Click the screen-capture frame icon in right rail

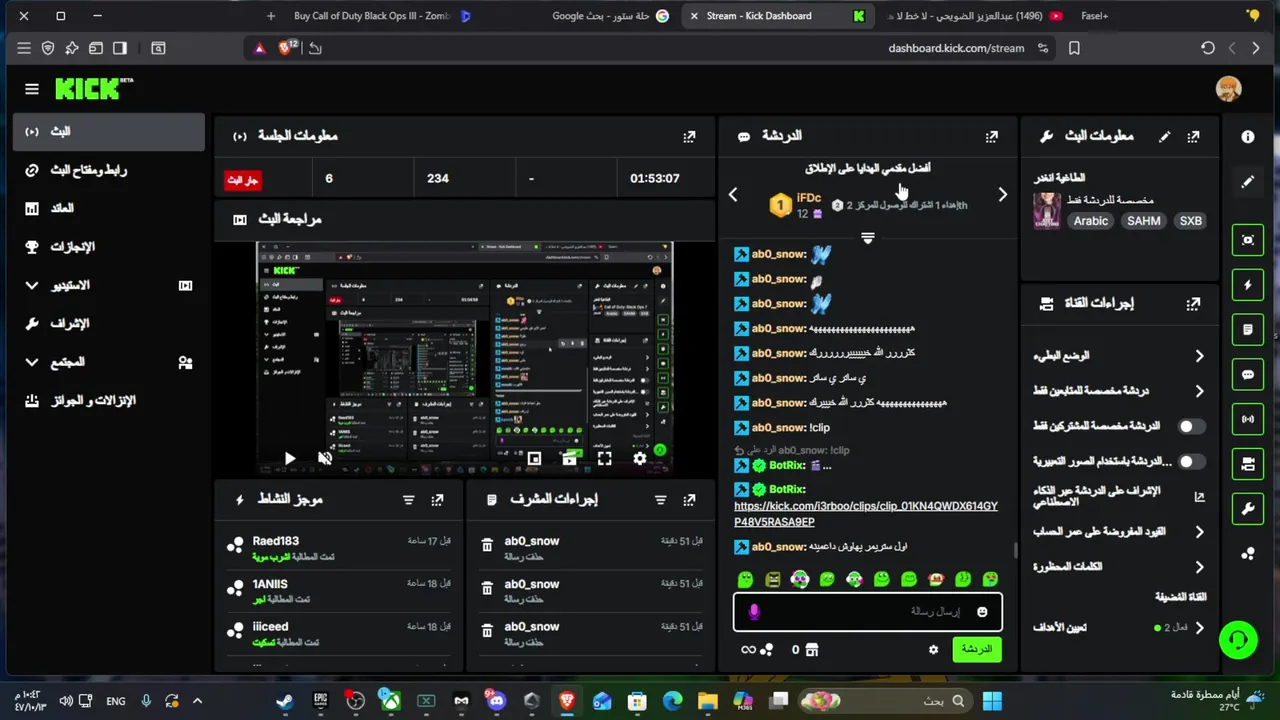(x=1247, y=240)
